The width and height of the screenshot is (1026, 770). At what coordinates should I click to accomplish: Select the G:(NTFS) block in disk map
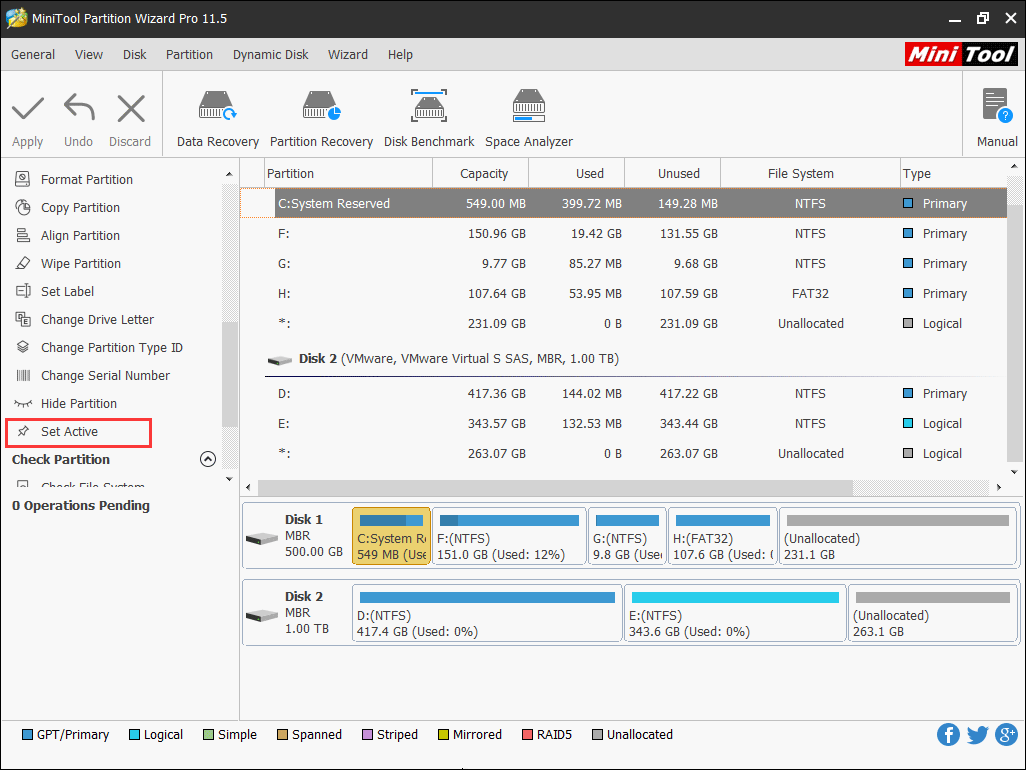point(627,538)
